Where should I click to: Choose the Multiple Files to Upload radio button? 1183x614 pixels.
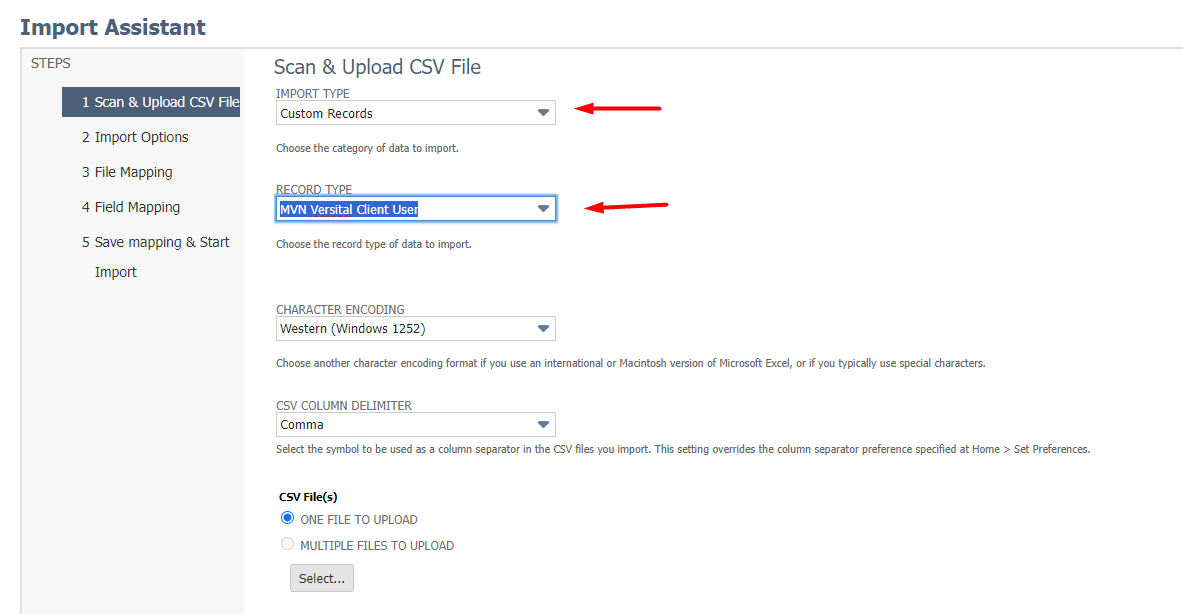288,545
